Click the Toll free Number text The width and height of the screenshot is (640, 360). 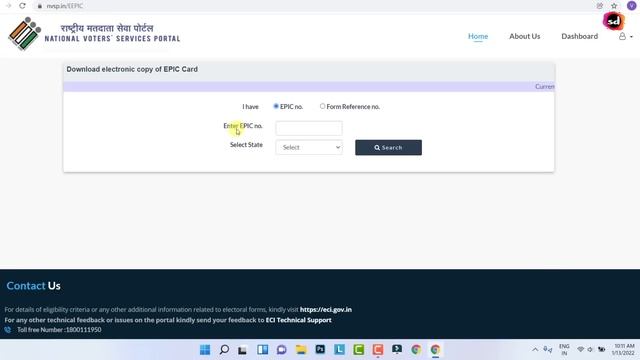tap(59, 330)
